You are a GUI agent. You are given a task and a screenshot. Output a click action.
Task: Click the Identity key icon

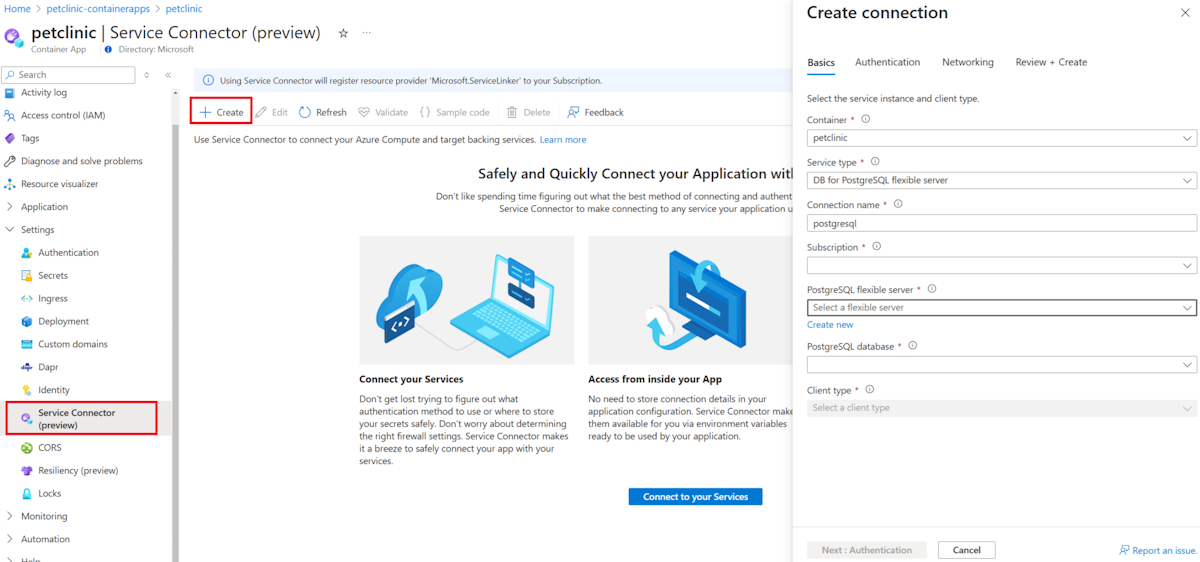click(27, 390)
